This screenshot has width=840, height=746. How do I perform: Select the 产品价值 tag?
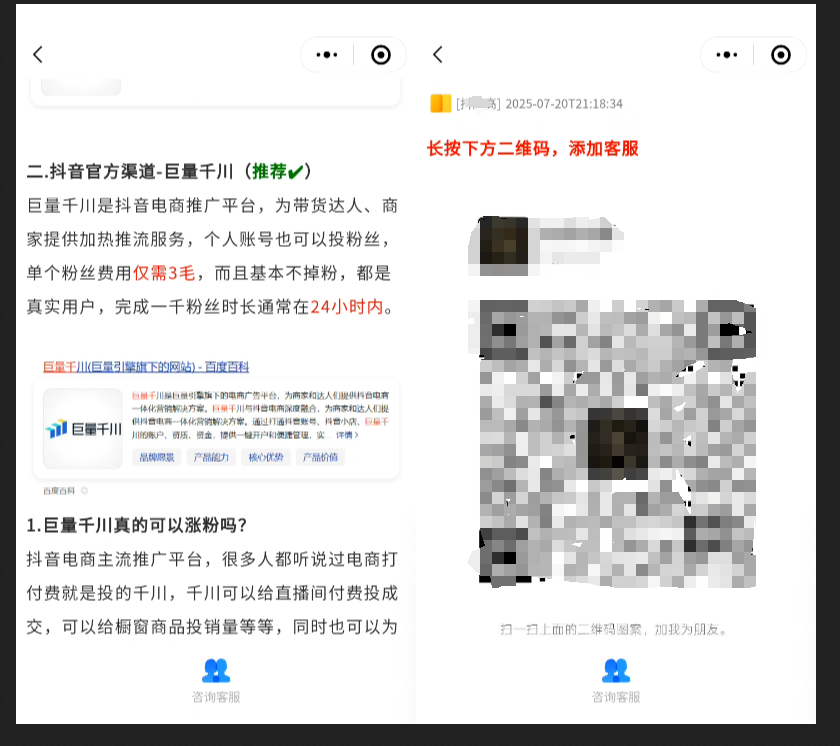[320, 457]
